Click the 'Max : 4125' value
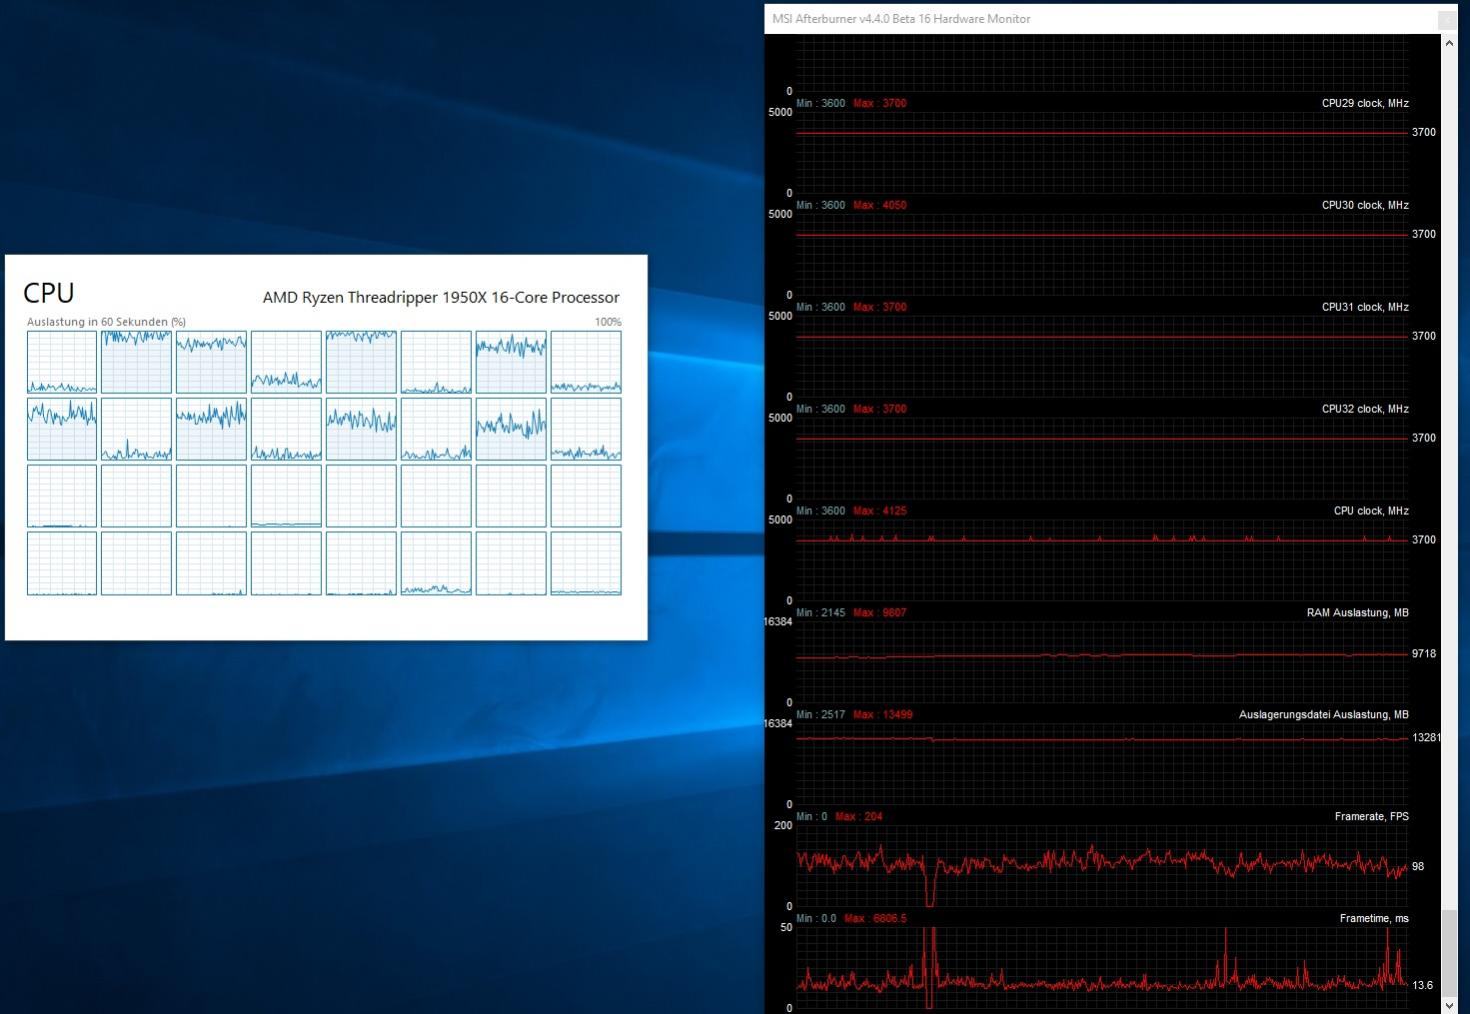The width and height of the screenshot is (1470, 1014). pyautogui.click(x=880, y=511)
